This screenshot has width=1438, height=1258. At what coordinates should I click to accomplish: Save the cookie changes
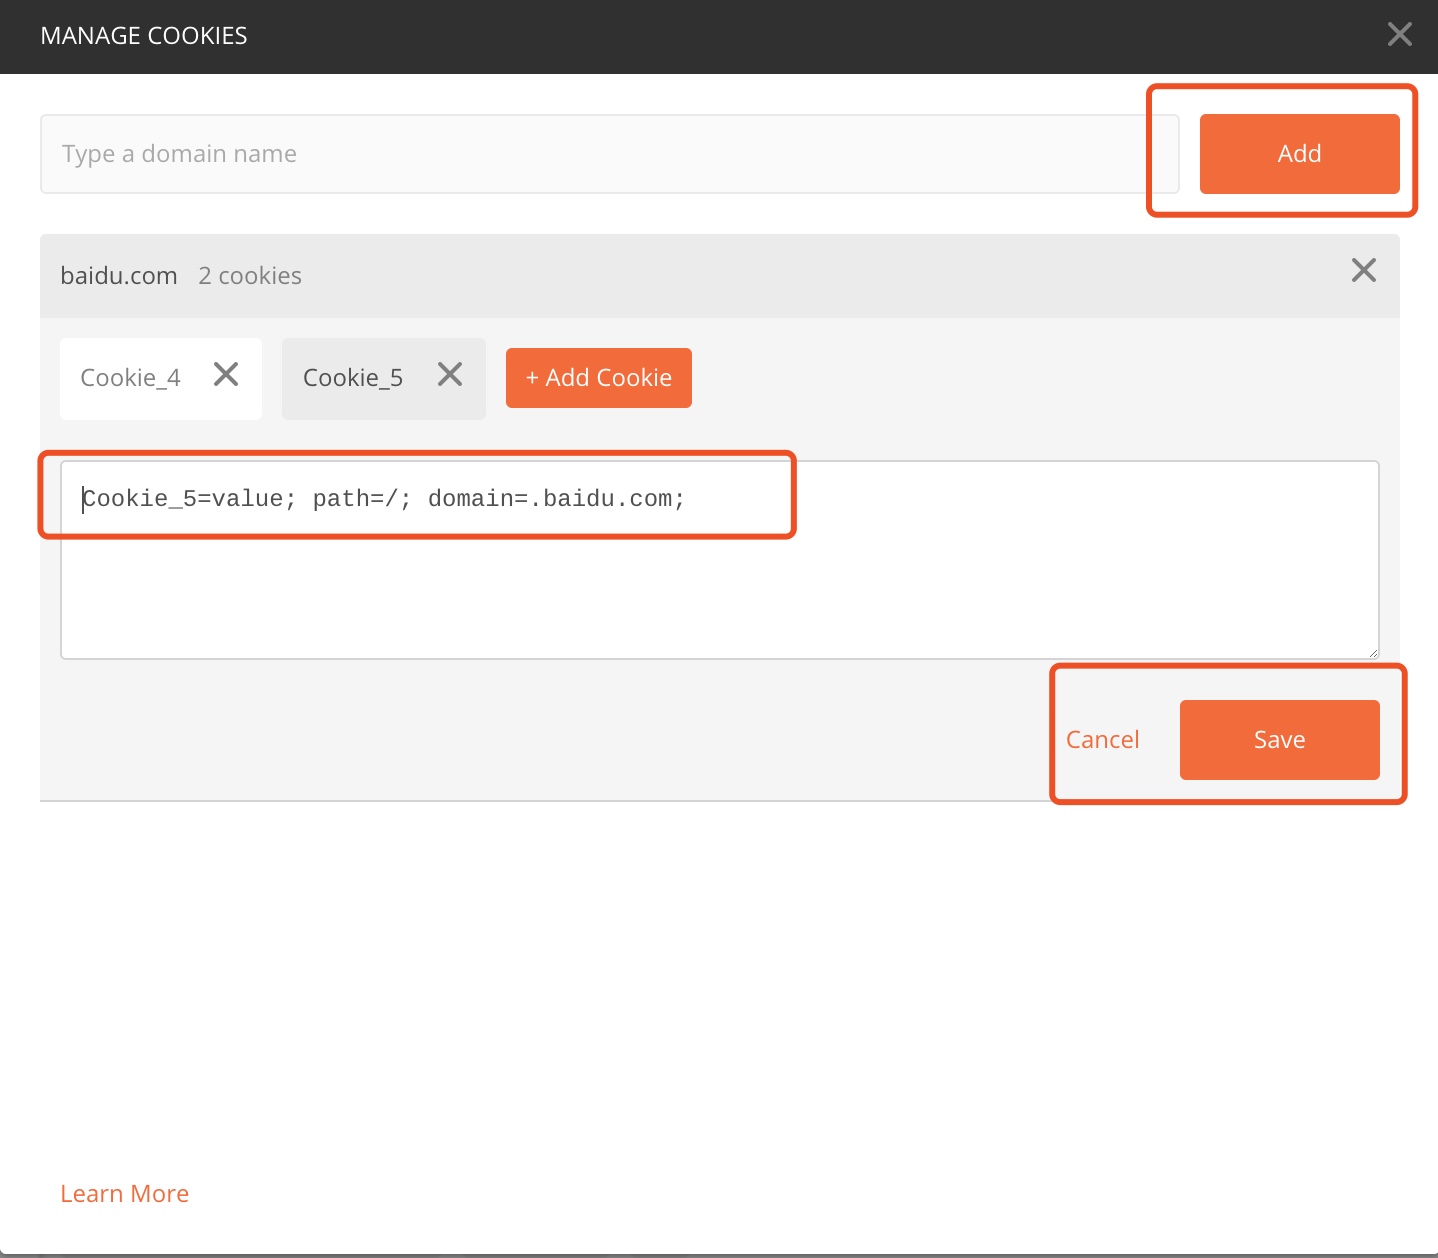1279,740
